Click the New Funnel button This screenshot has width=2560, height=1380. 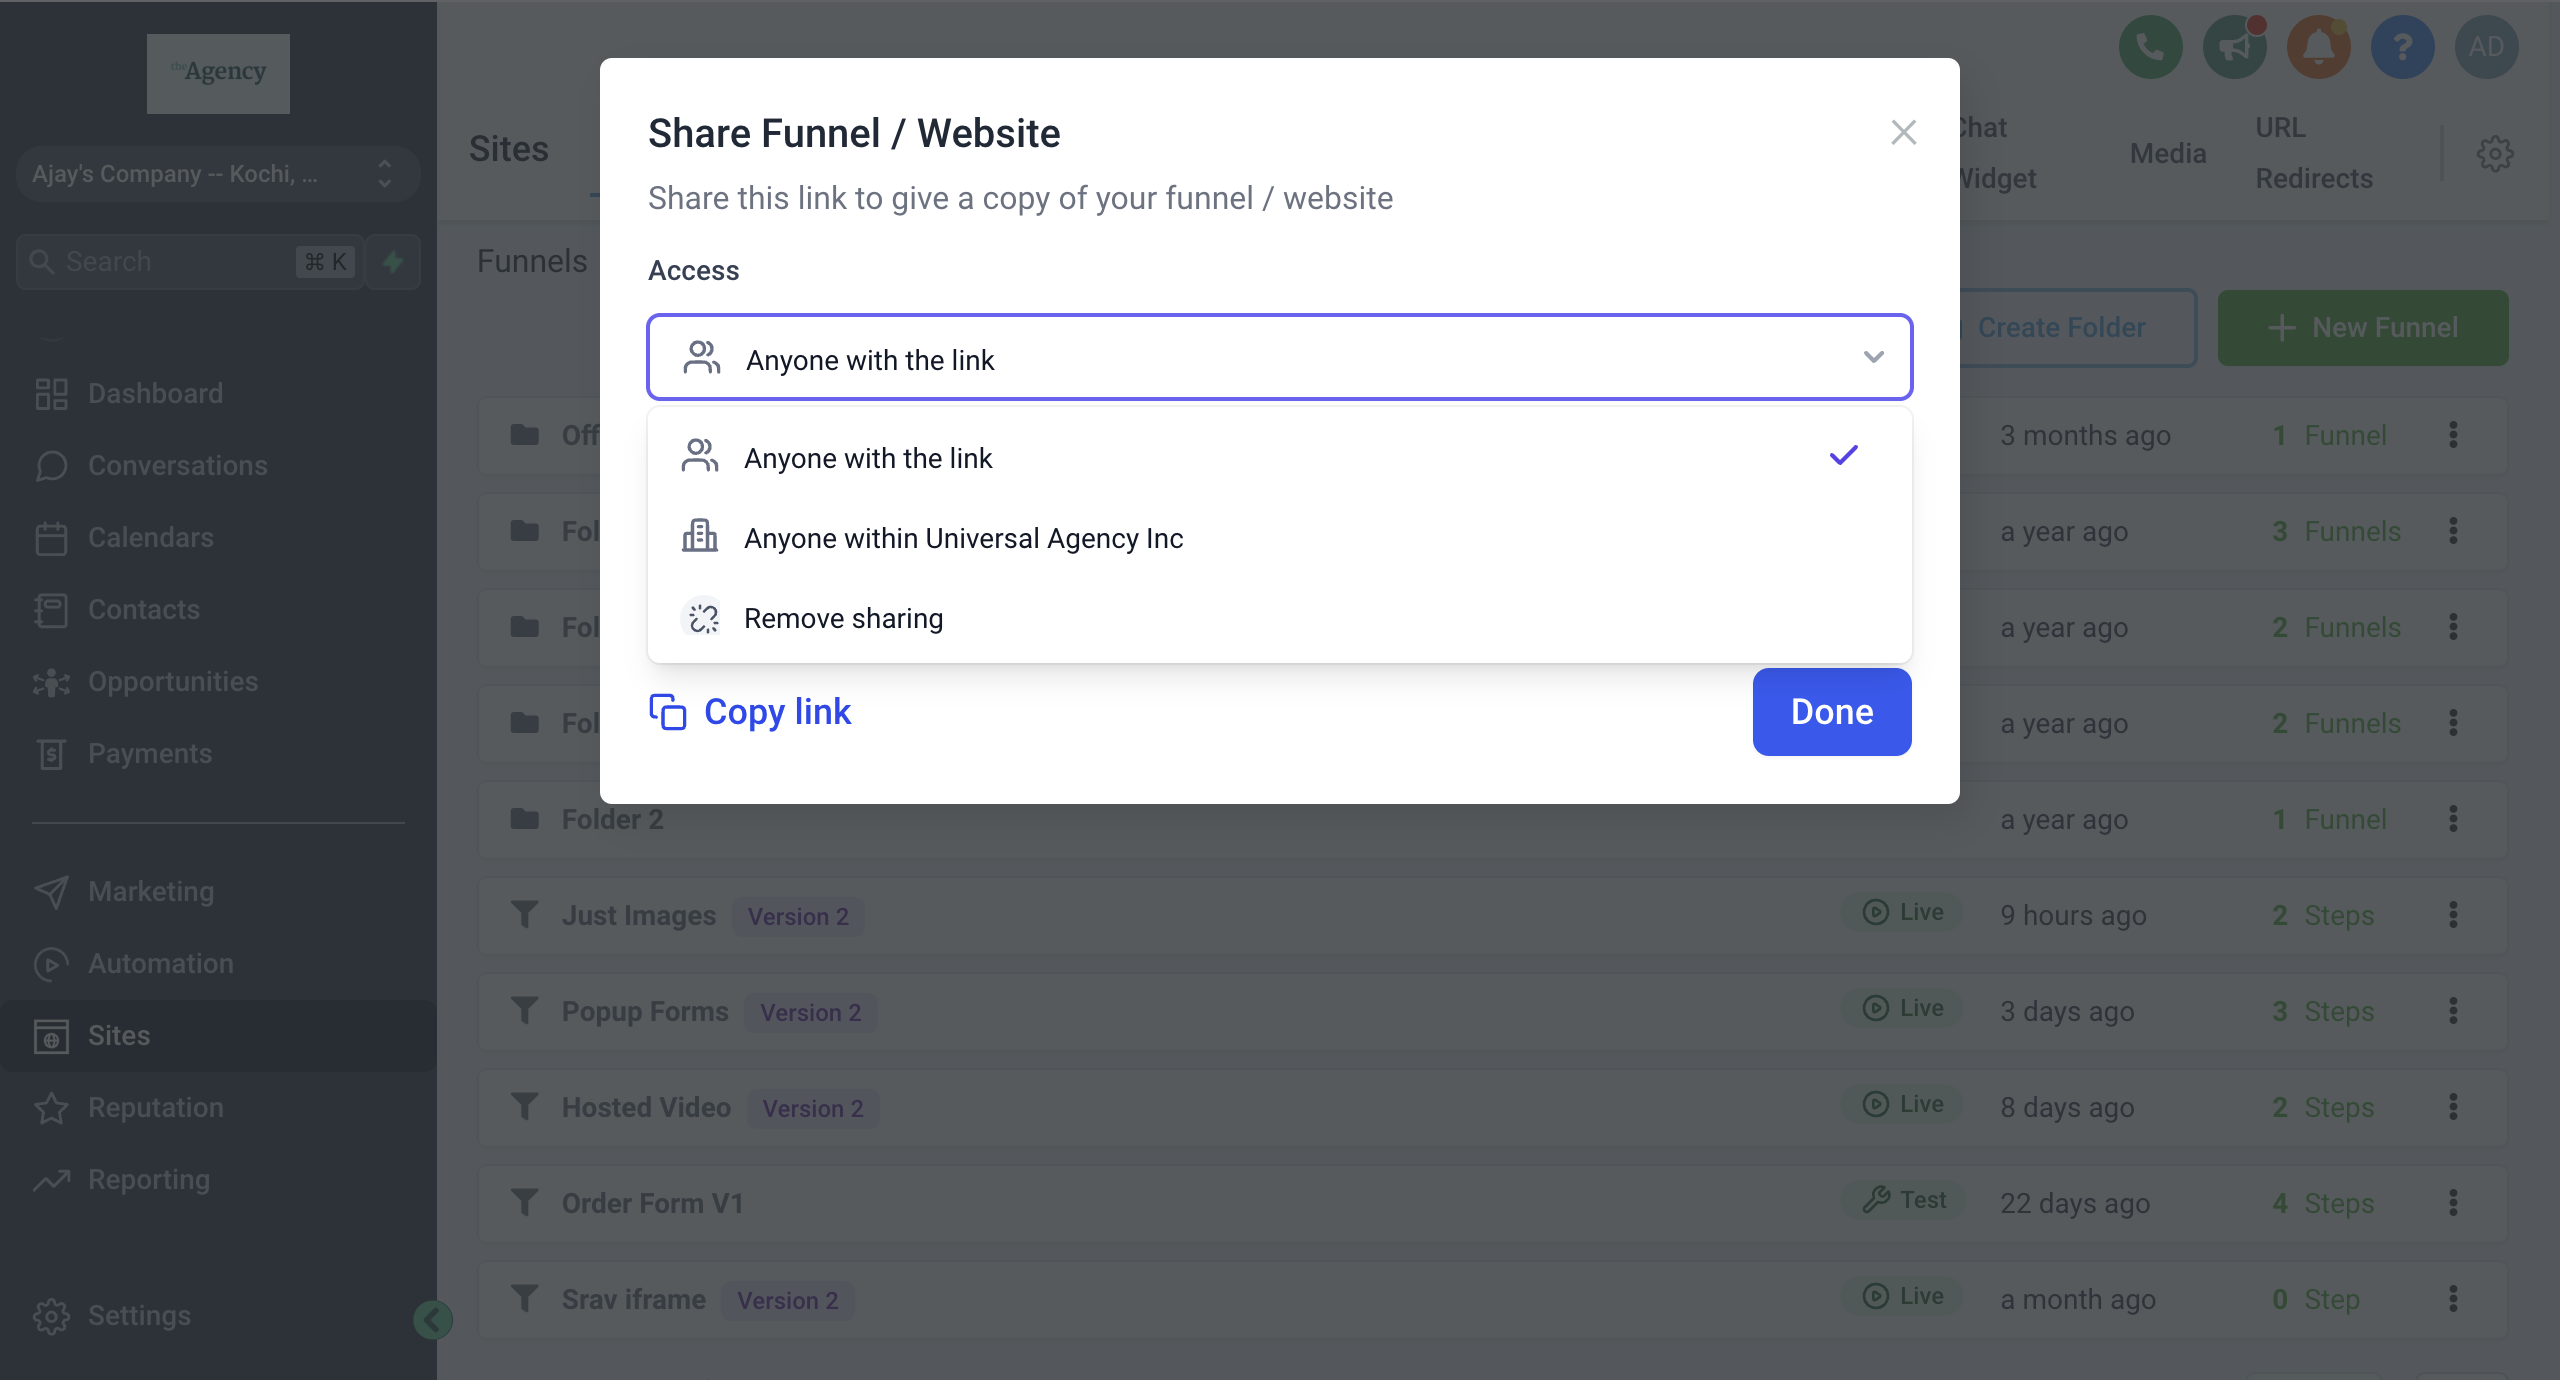point(2362,328)
